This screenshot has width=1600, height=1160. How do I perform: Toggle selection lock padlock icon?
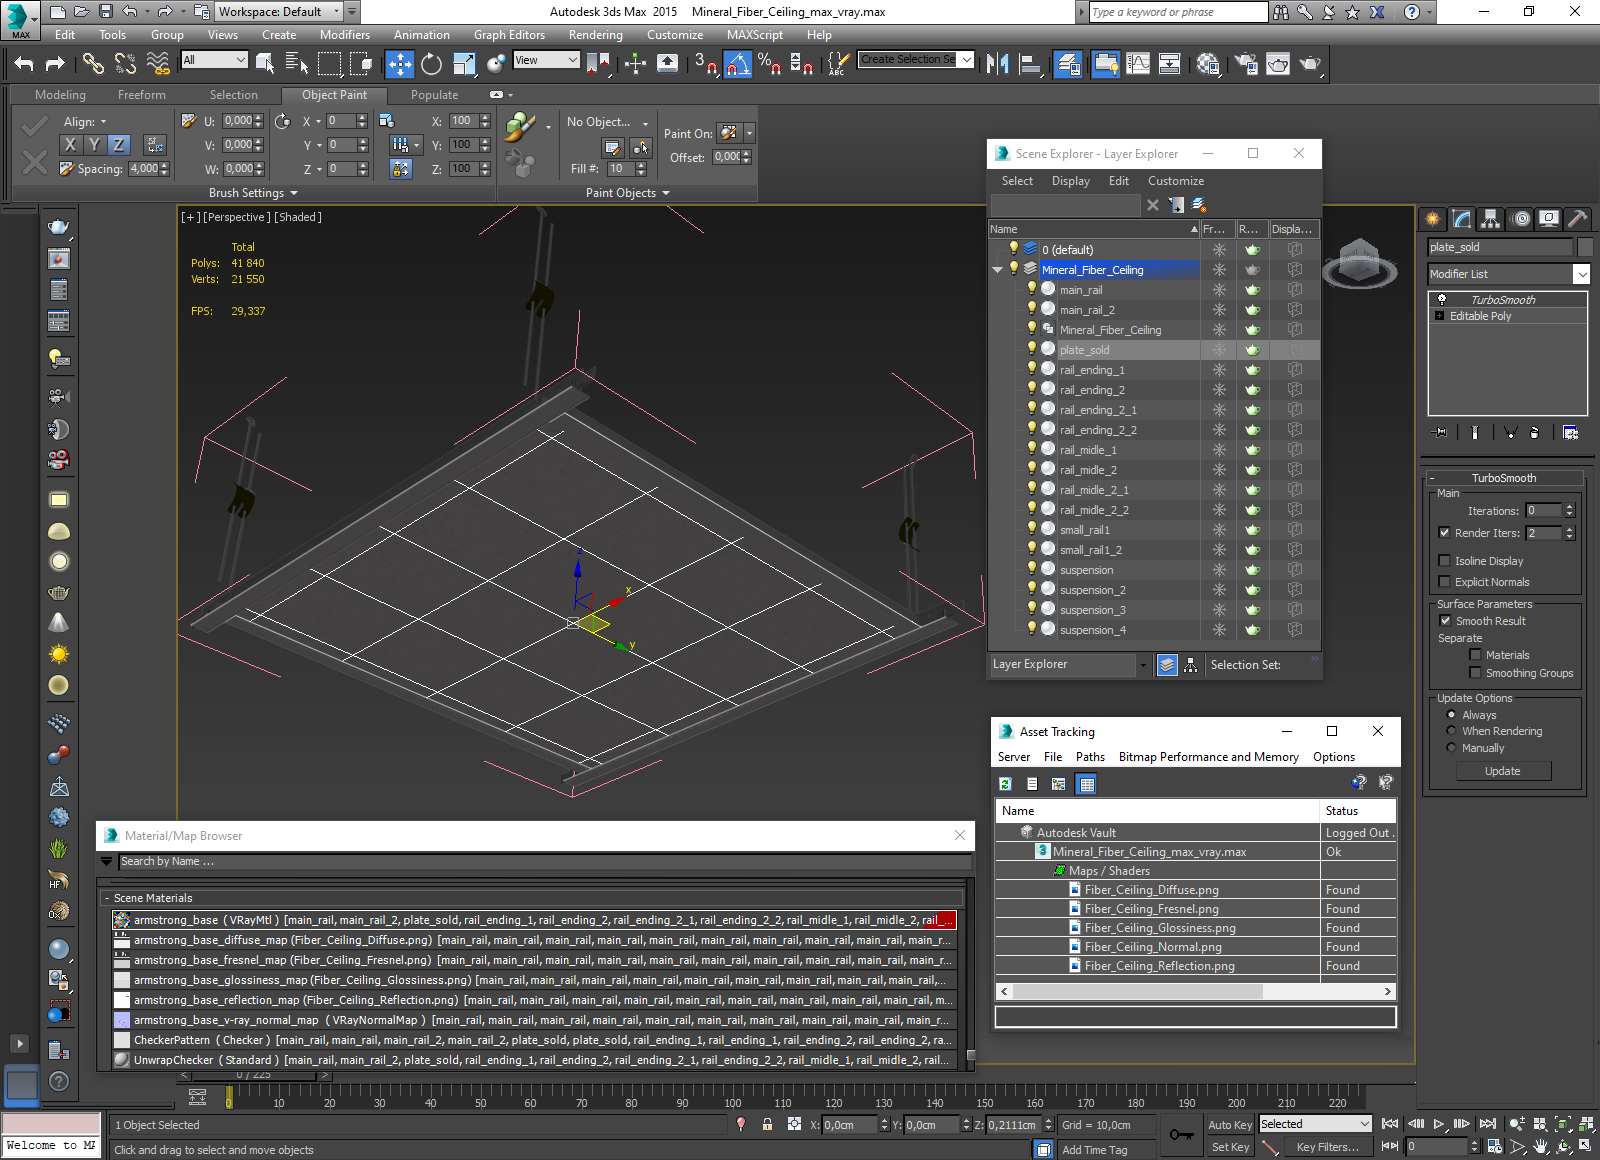tap(767, 1124)
